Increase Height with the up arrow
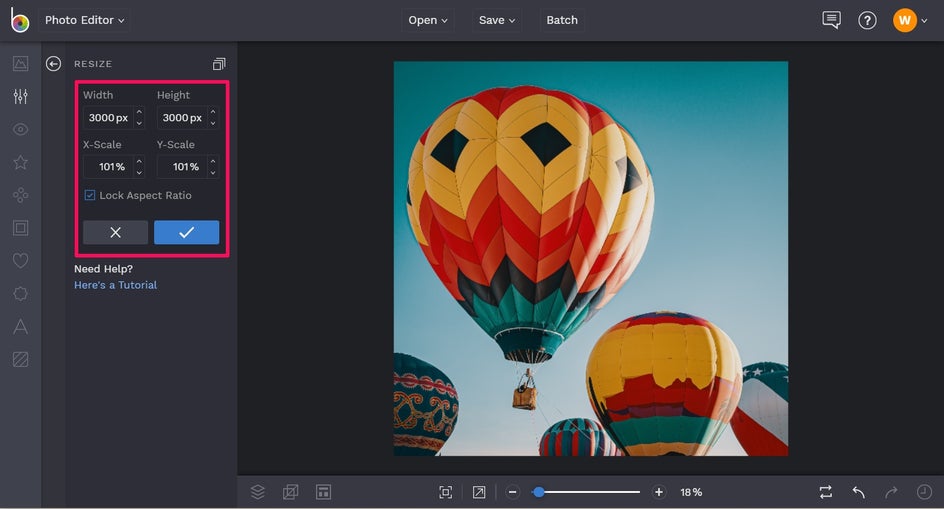 click(213, 111)
